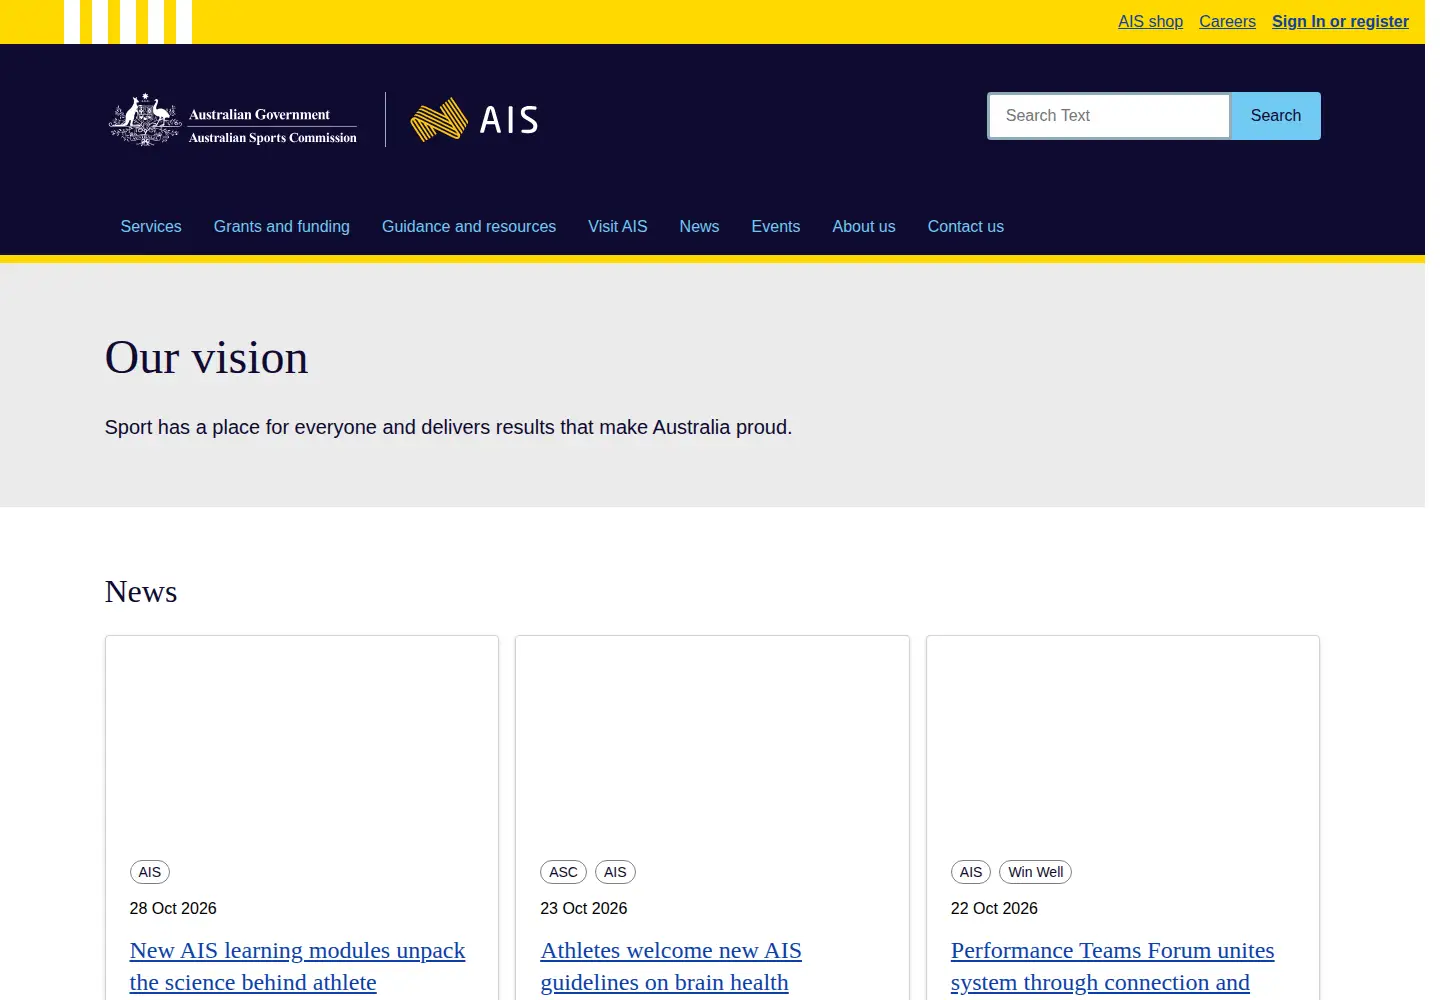
Task: Click the News section heading
Action: click(141, 592)
